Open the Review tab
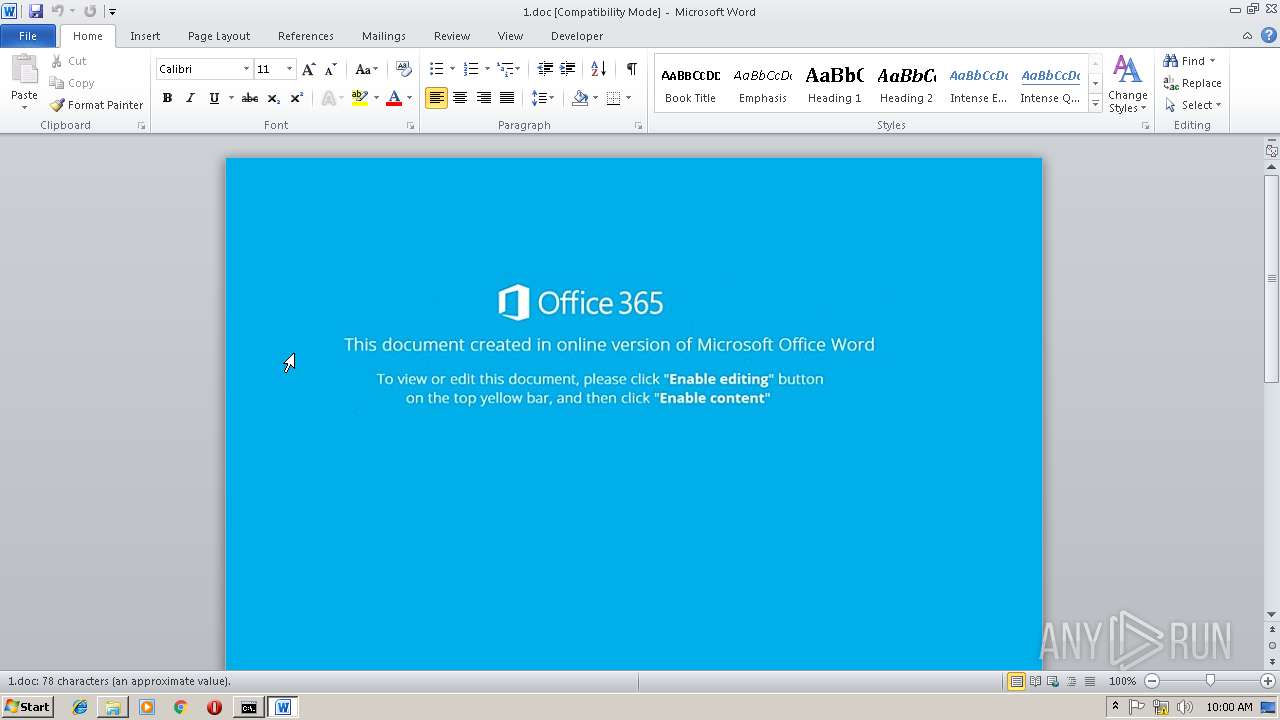The width and height of the screenshot is (1280, 720). point(452,36)
